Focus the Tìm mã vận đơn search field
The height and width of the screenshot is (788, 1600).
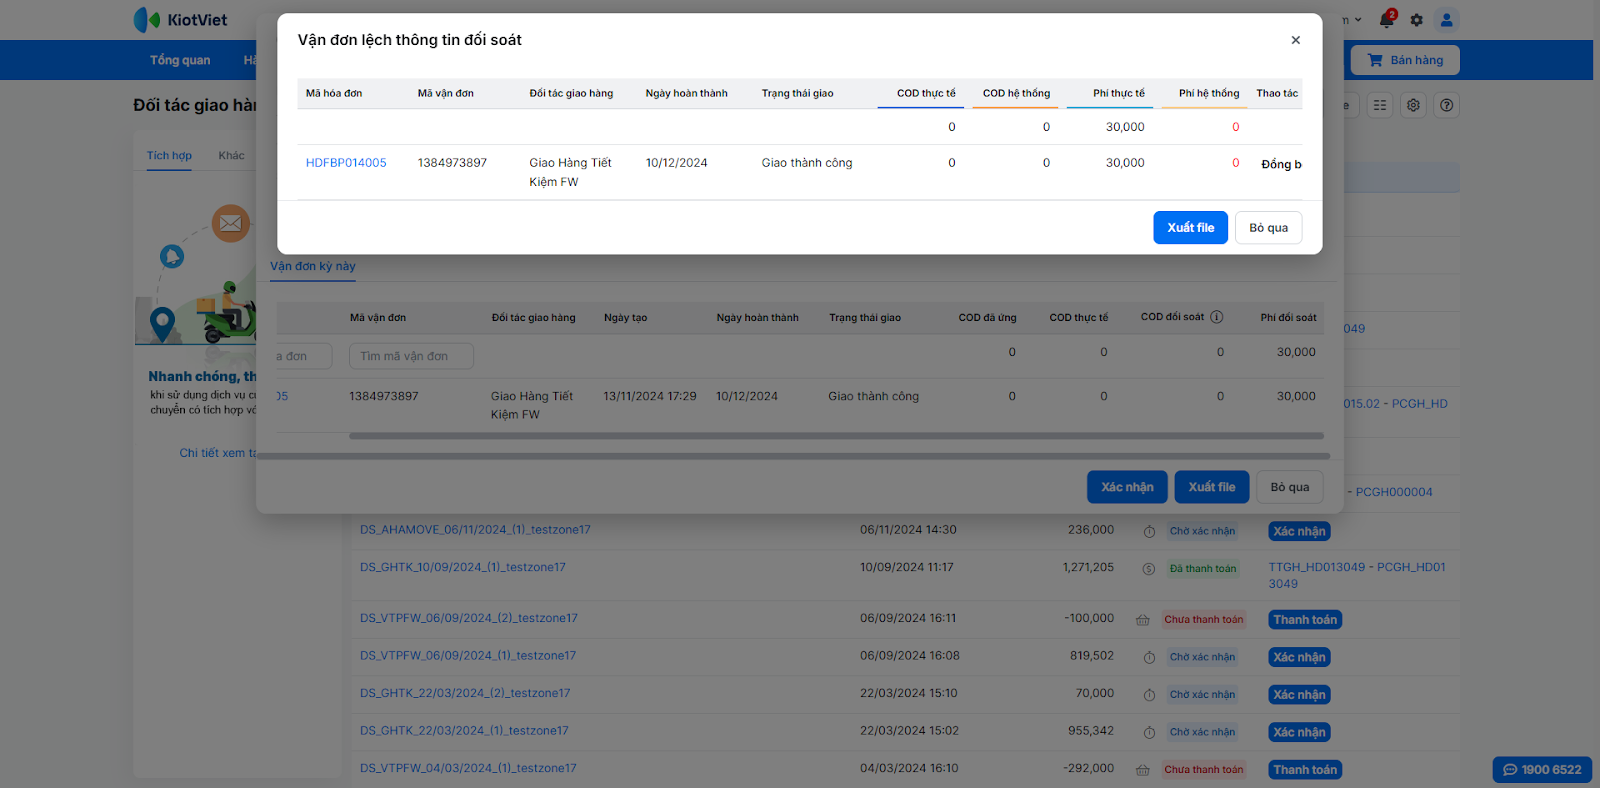[411, 356]
